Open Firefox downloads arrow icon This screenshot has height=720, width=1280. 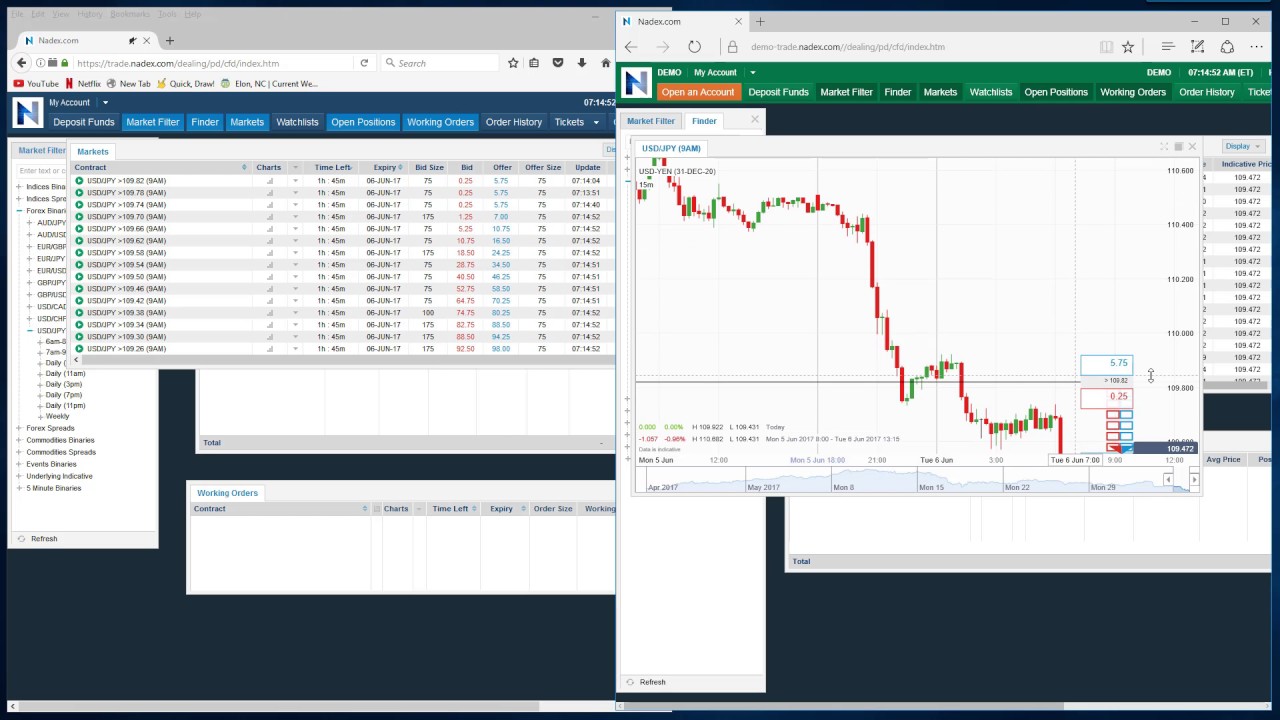tap(582, 63)
